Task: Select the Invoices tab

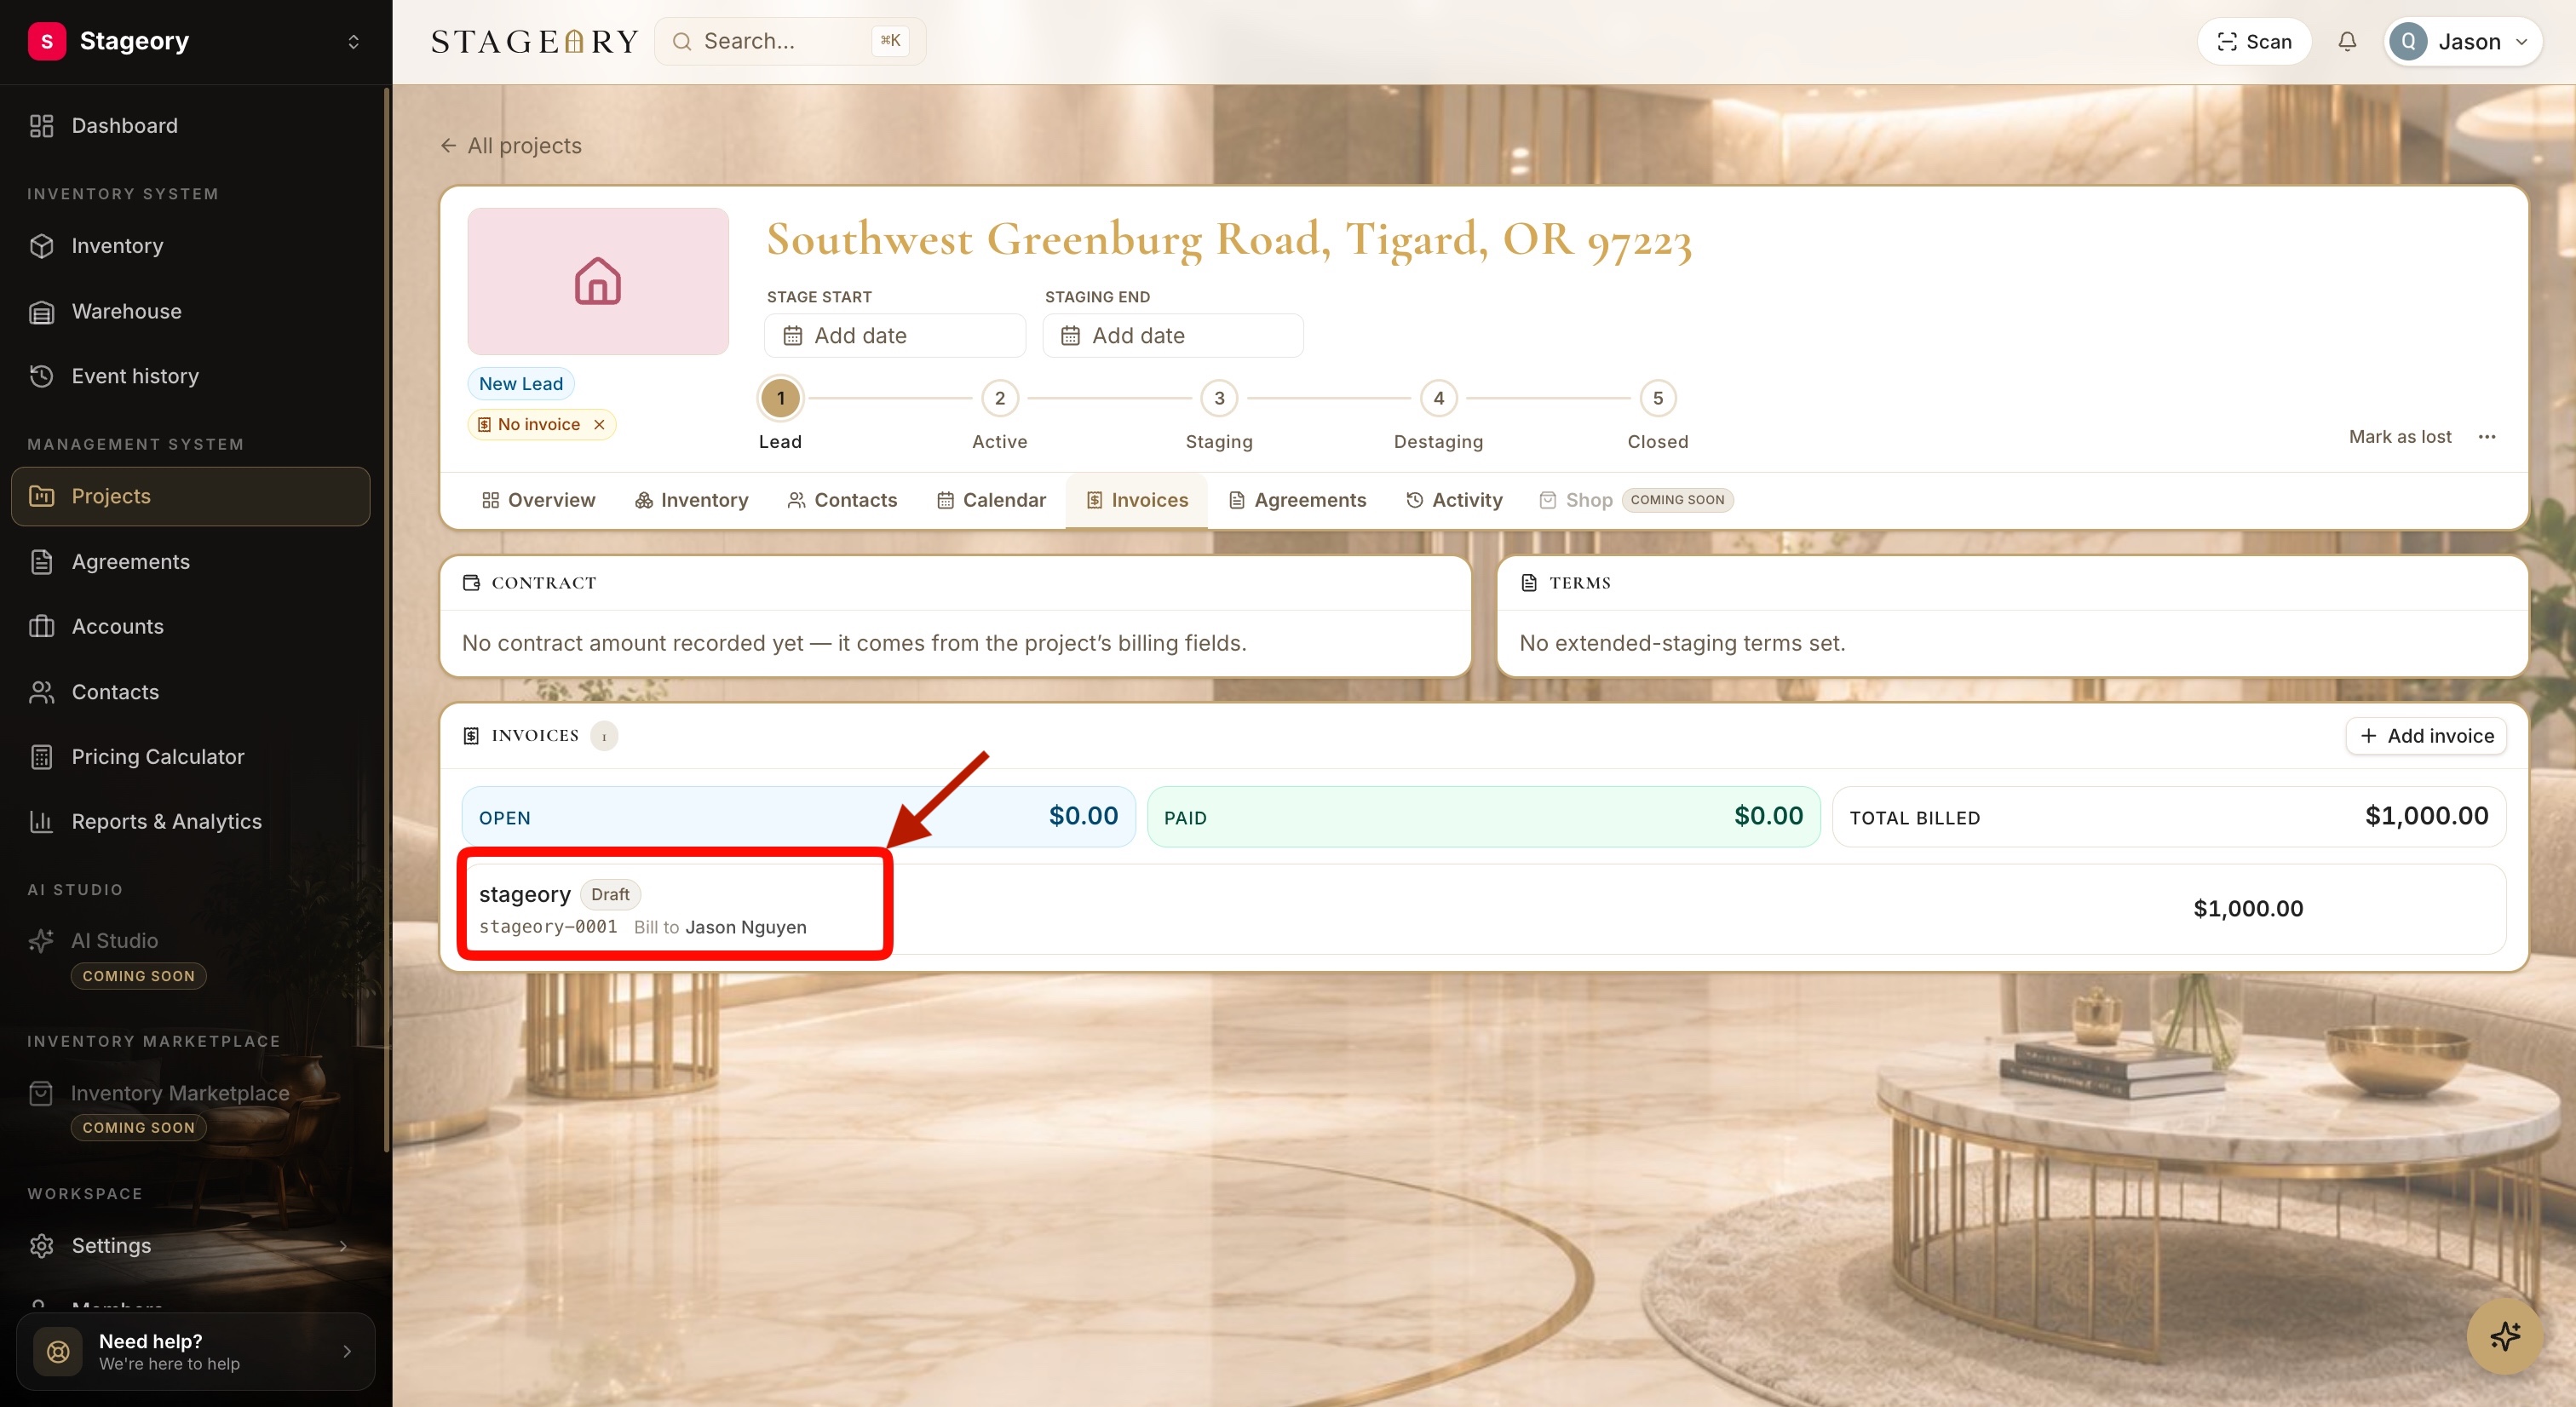Action: (x=1137, y=500)
